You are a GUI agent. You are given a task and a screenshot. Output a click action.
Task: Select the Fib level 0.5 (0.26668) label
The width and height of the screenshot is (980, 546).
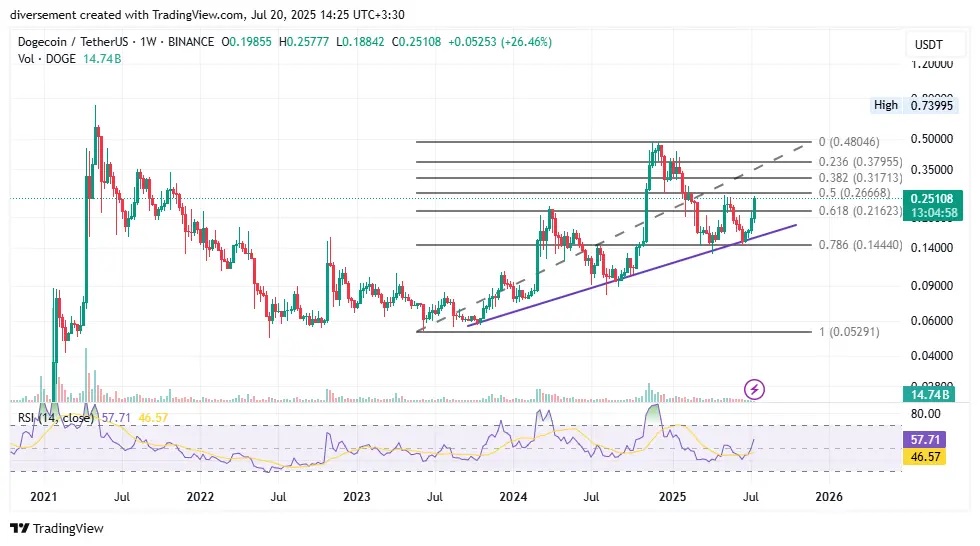(854, 192)
